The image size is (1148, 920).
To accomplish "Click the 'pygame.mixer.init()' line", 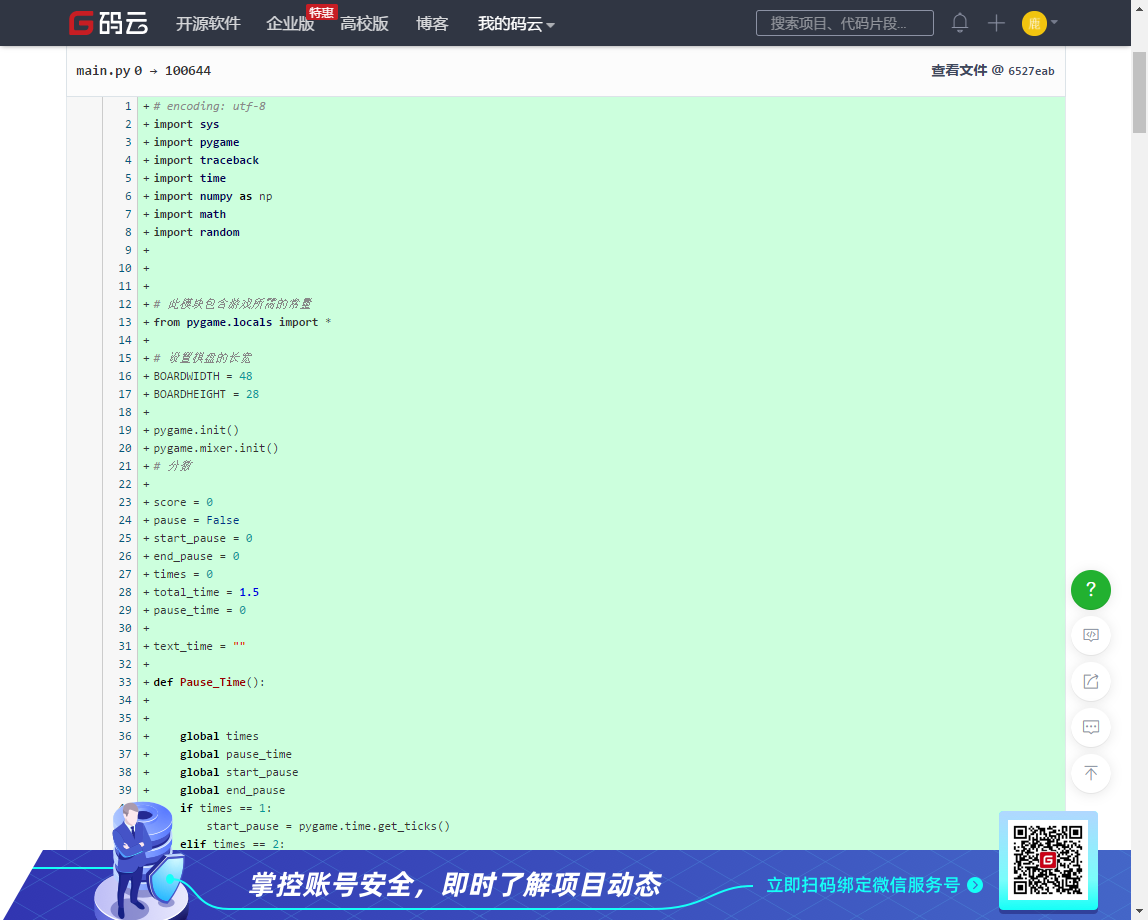I will click(x=216, y=448).
